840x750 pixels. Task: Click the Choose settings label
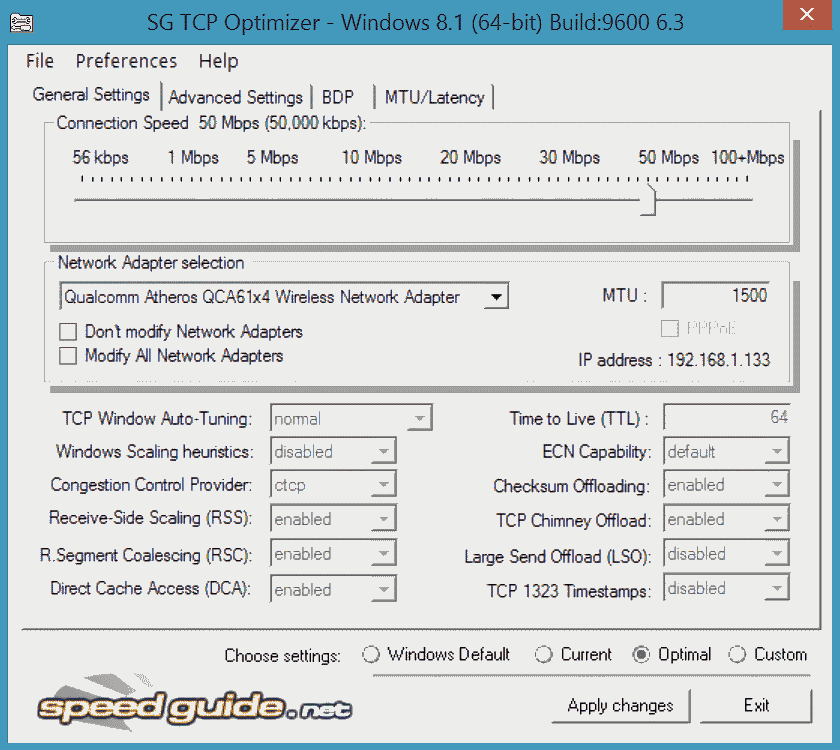coord(282,656)
